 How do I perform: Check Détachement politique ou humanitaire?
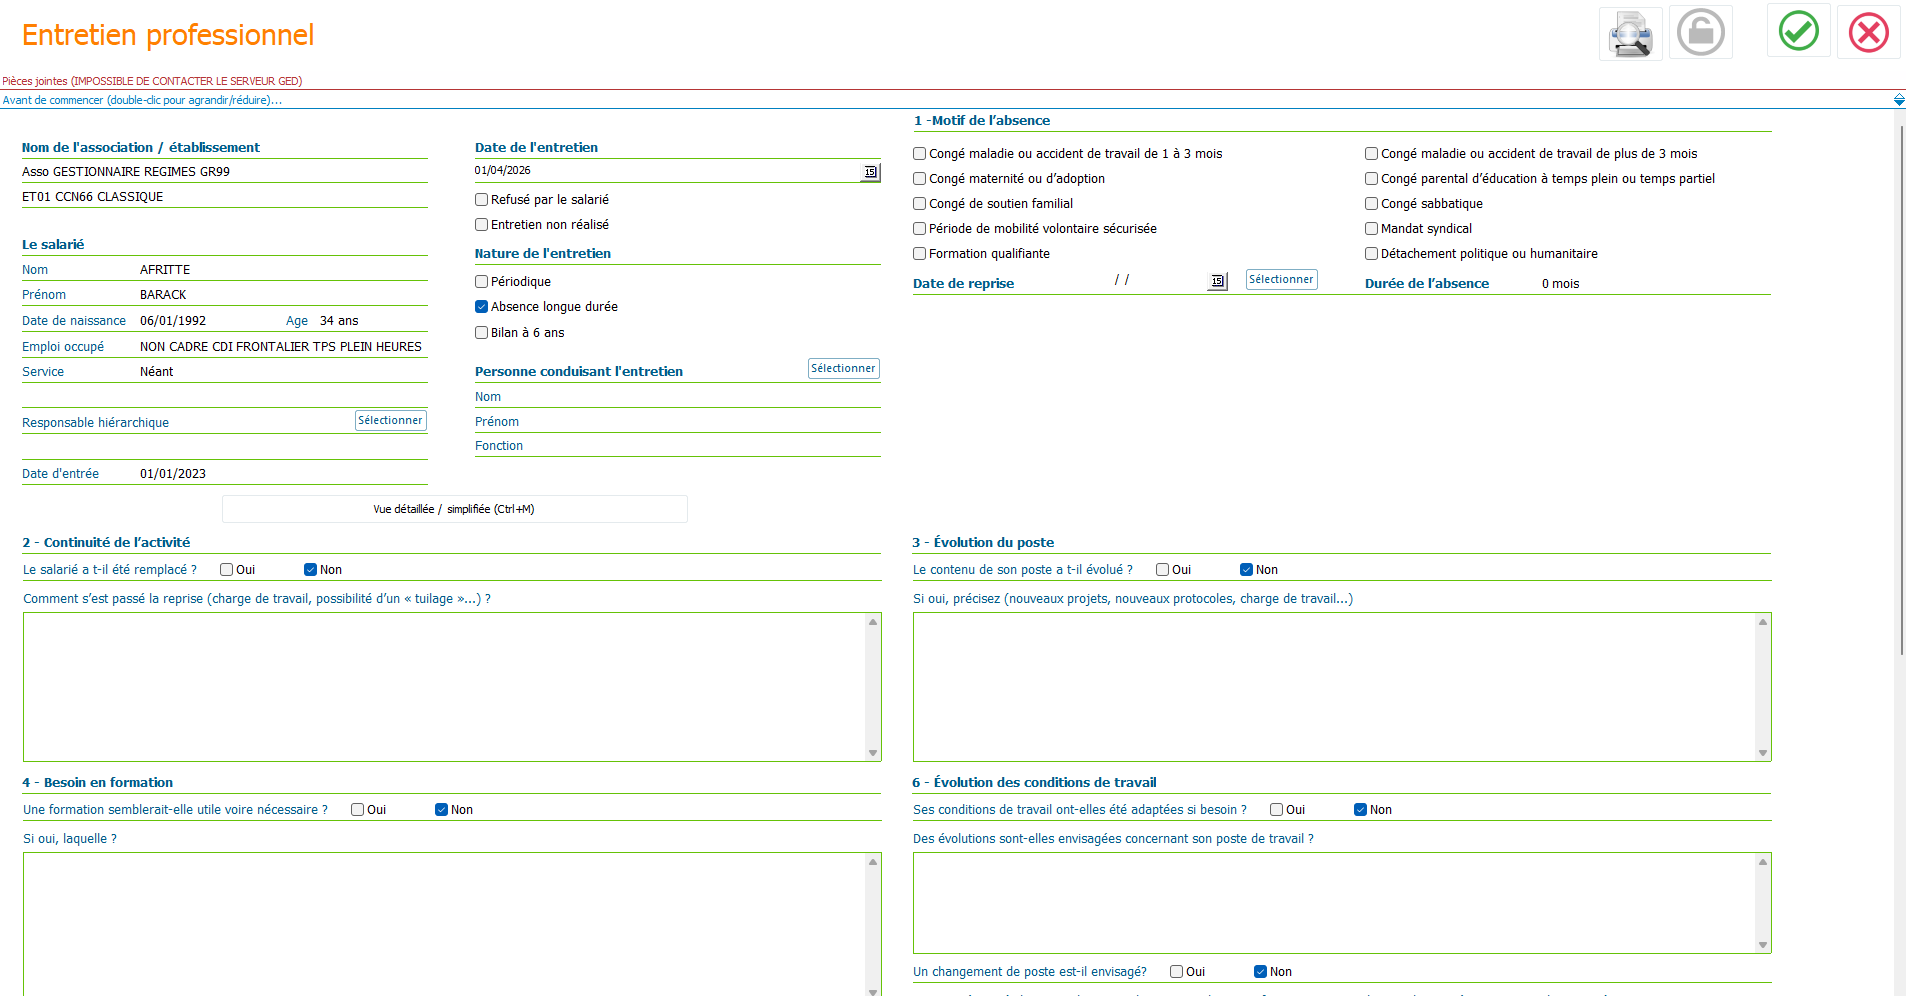tap(1371, 254)
